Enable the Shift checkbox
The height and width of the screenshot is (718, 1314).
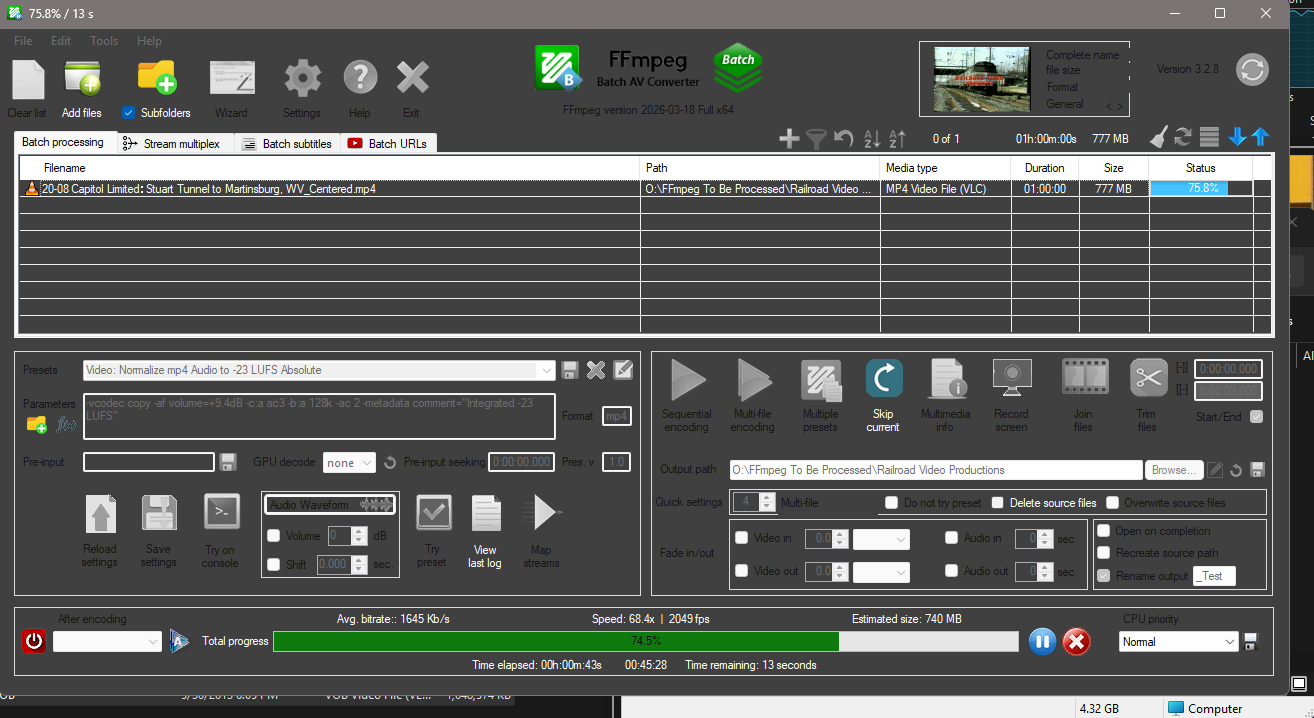(x=273, y=565)
